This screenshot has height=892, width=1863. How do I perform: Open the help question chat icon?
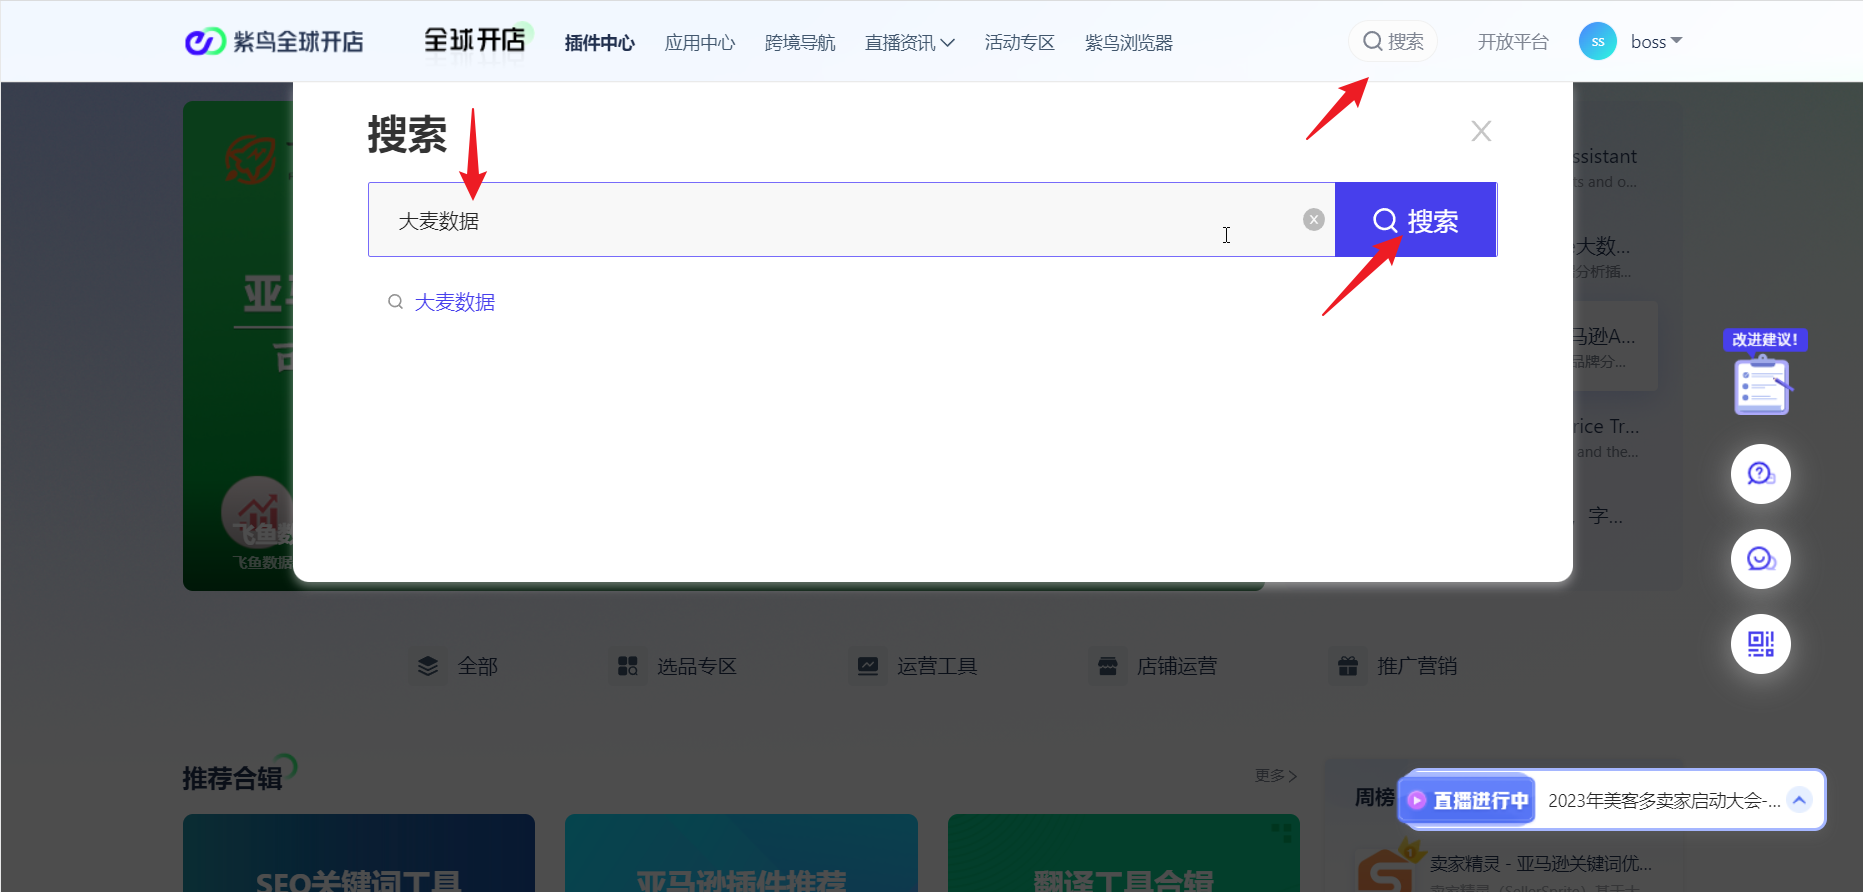click(1761, 474)
